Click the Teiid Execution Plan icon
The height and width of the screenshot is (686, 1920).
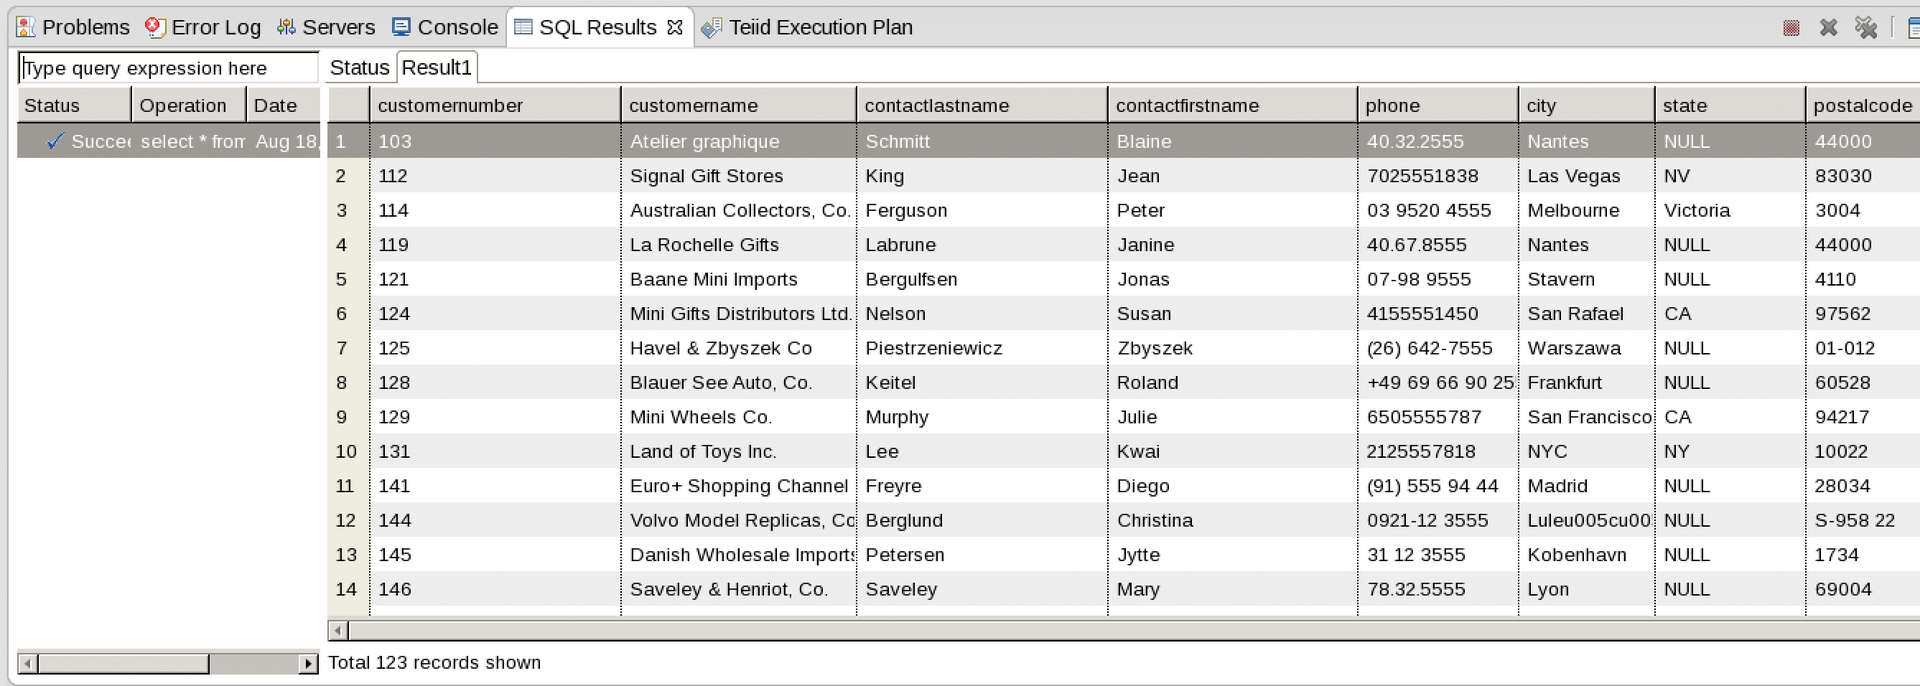(x=712, y=27)
